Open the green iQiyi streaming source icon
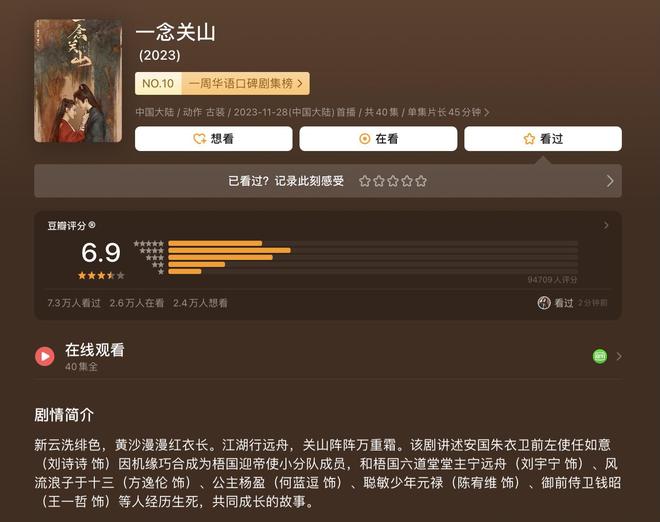 (x=600, y=356)
